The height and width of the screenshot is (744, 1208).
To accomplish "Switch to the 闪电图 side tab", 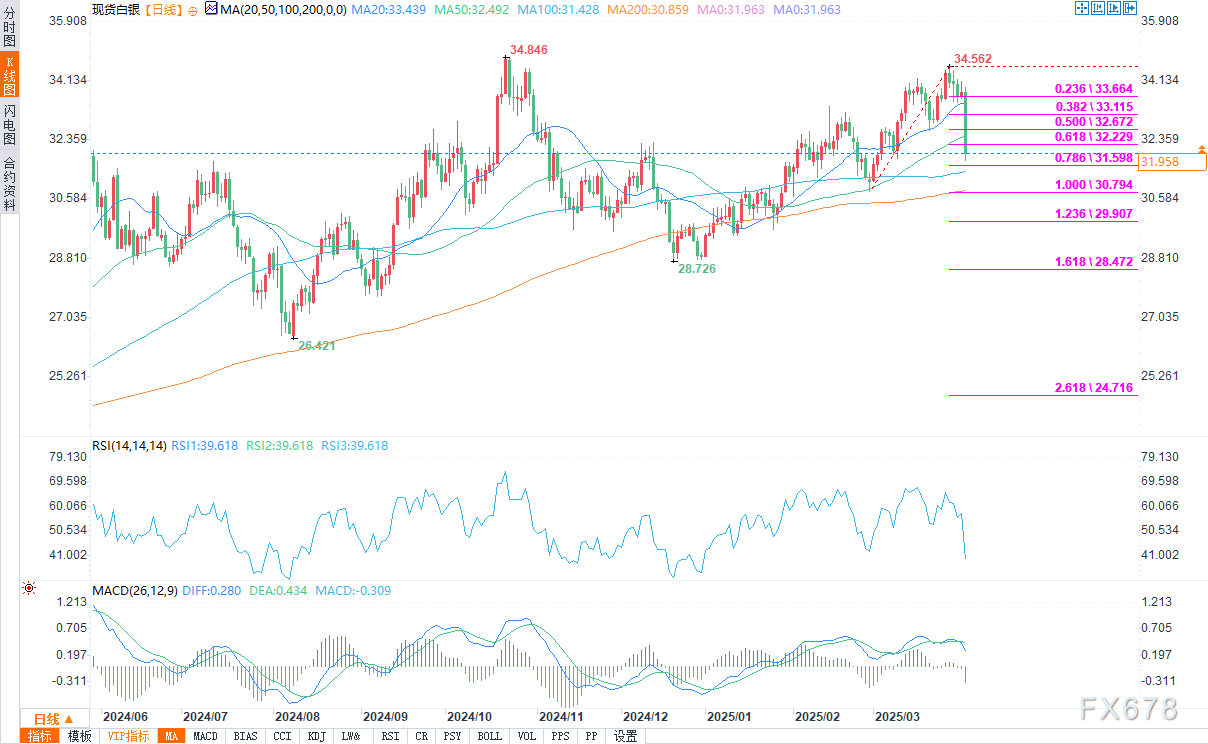I will click(9, 126).
